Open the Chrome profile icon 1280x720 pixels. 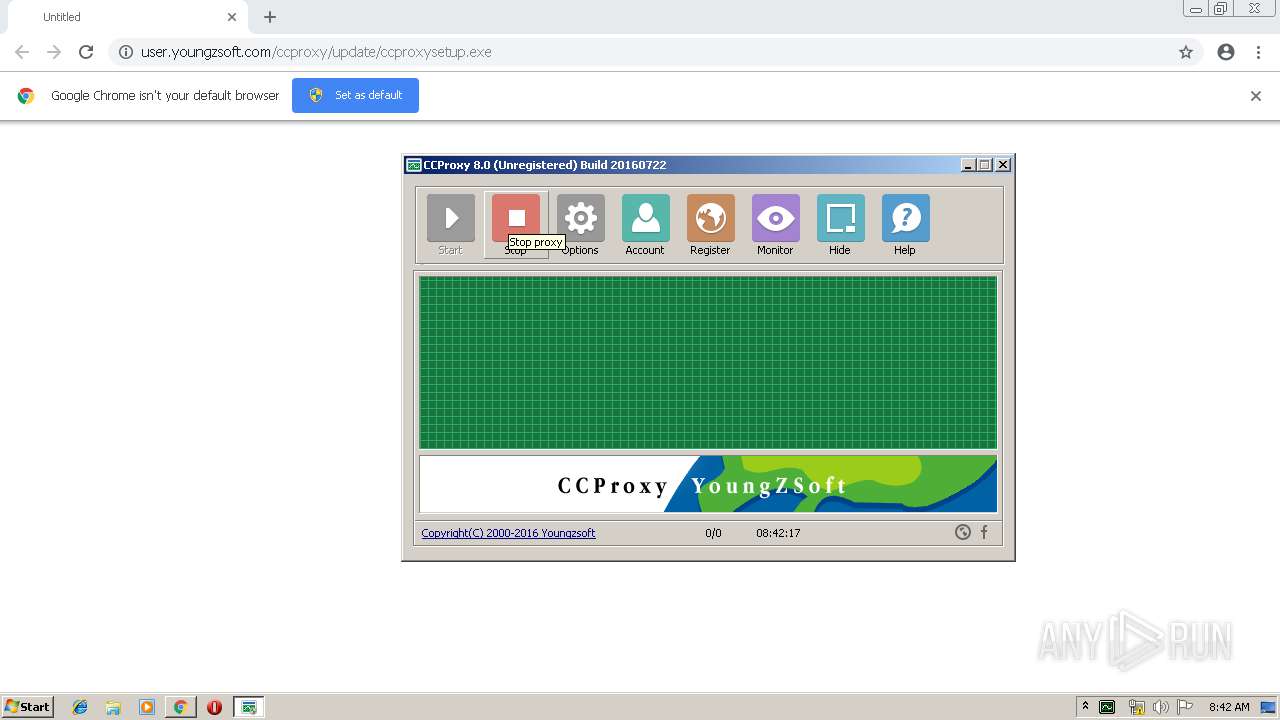coord(1226,52)
